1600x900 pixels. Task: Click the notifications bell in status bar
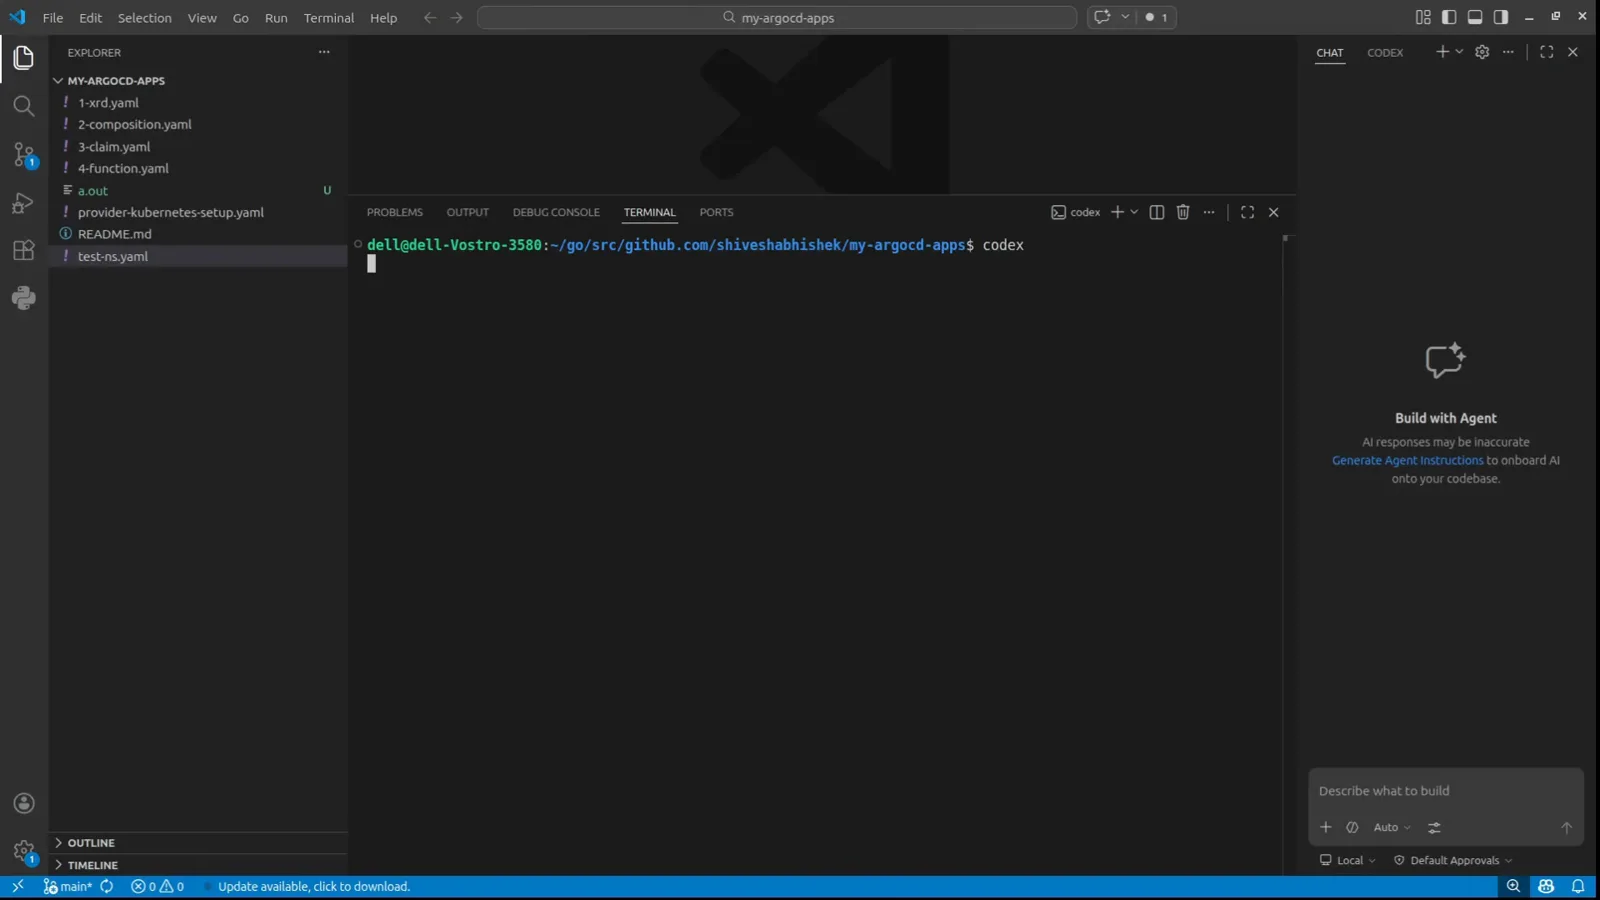(1578, 886)
